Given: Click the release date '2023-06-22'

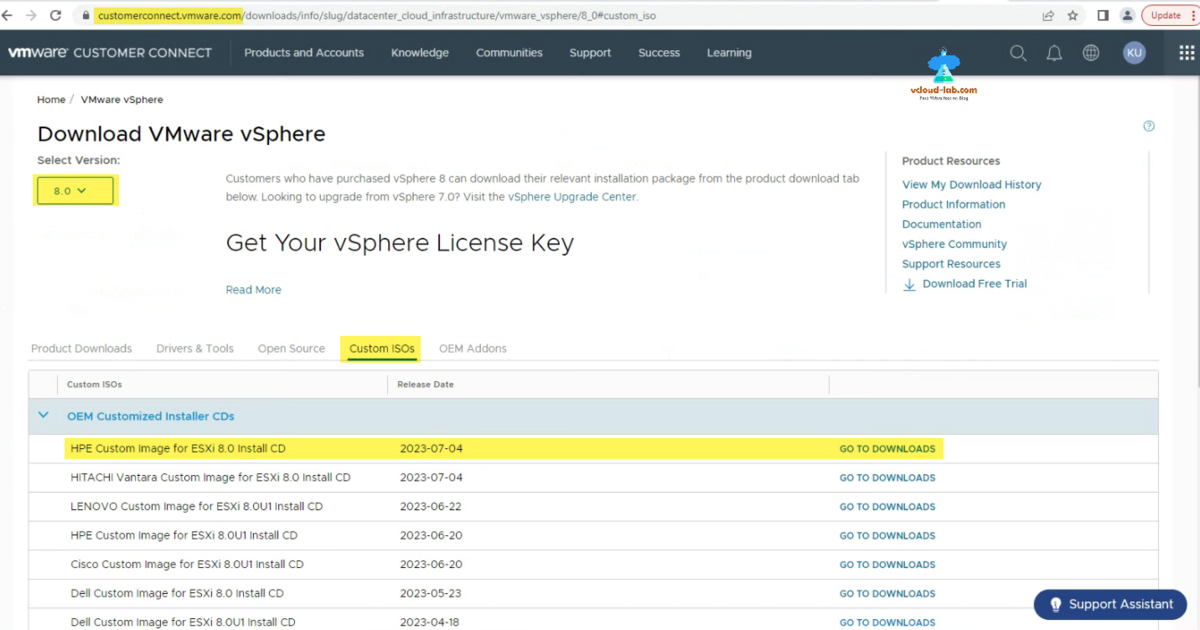Looking at the screenshot, I should coord(431,507).
